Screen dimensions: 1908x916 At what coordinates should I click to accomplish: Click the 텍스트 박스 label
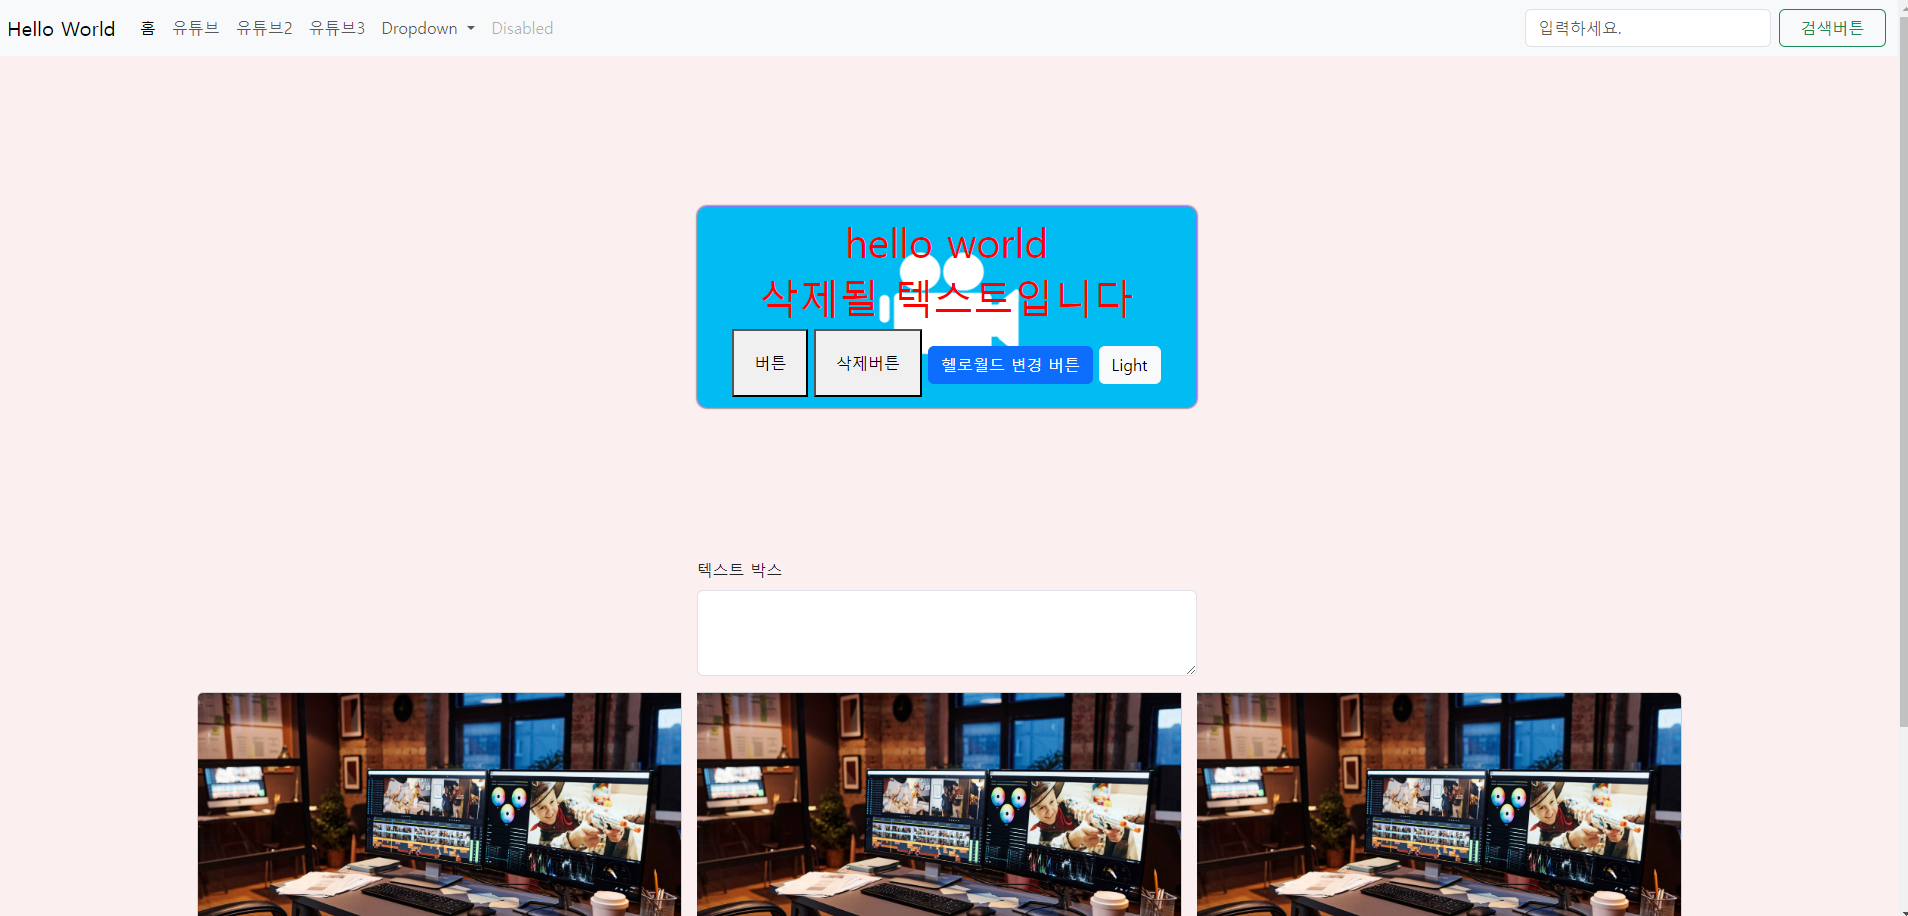pos(740,569)
